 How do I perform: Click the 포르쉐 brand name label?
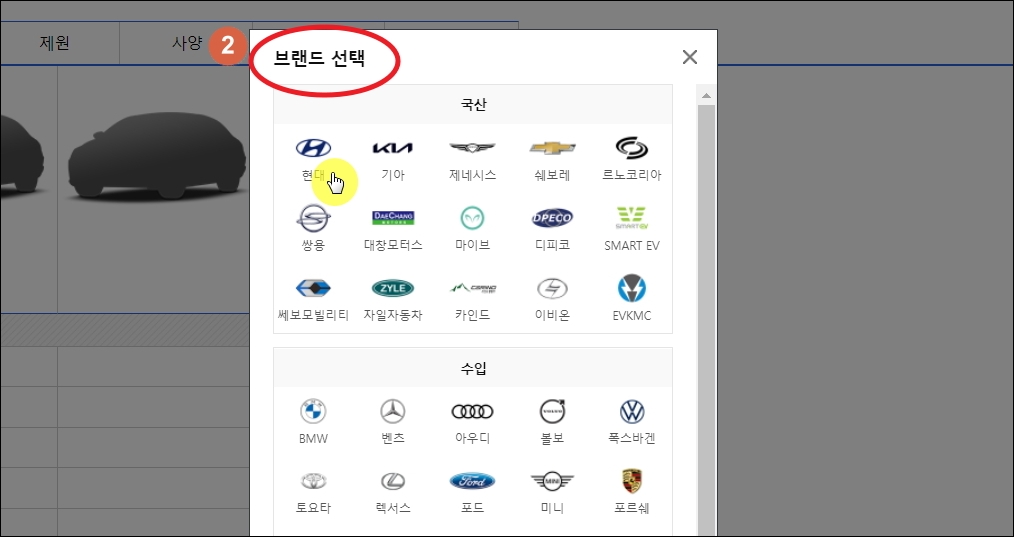(x=631, y=508)
